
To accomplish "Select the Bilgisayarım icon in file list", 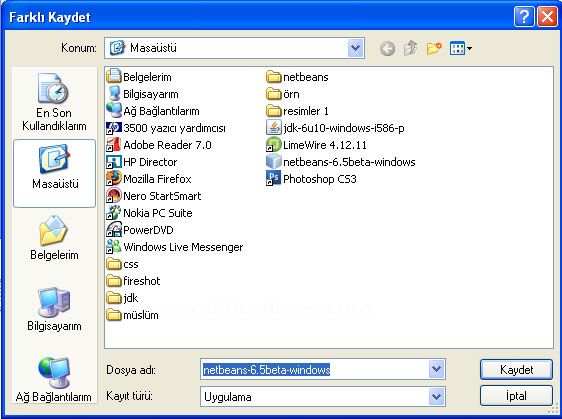I will click(x=114, y=94).
